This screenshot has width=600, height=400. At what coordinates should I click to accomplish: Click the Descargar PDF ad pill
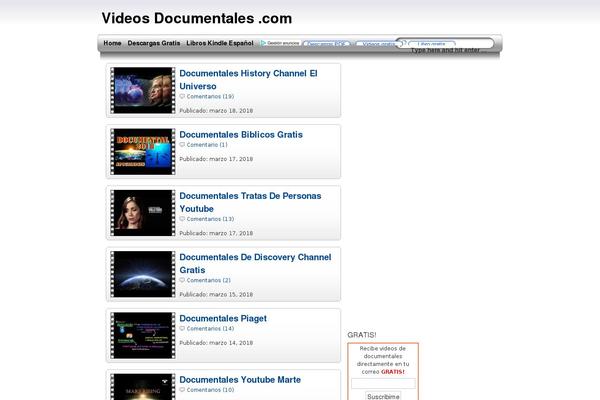click(x=326, y=44)
